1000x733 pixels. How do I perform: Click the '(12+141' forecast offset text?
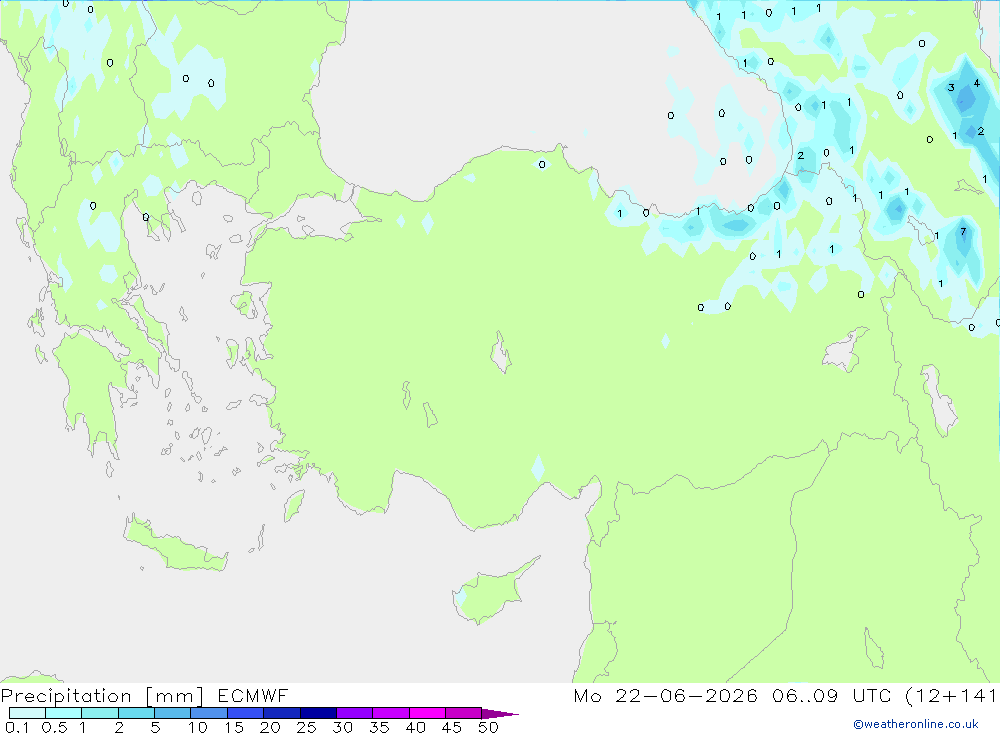click(x=951, y=695)
